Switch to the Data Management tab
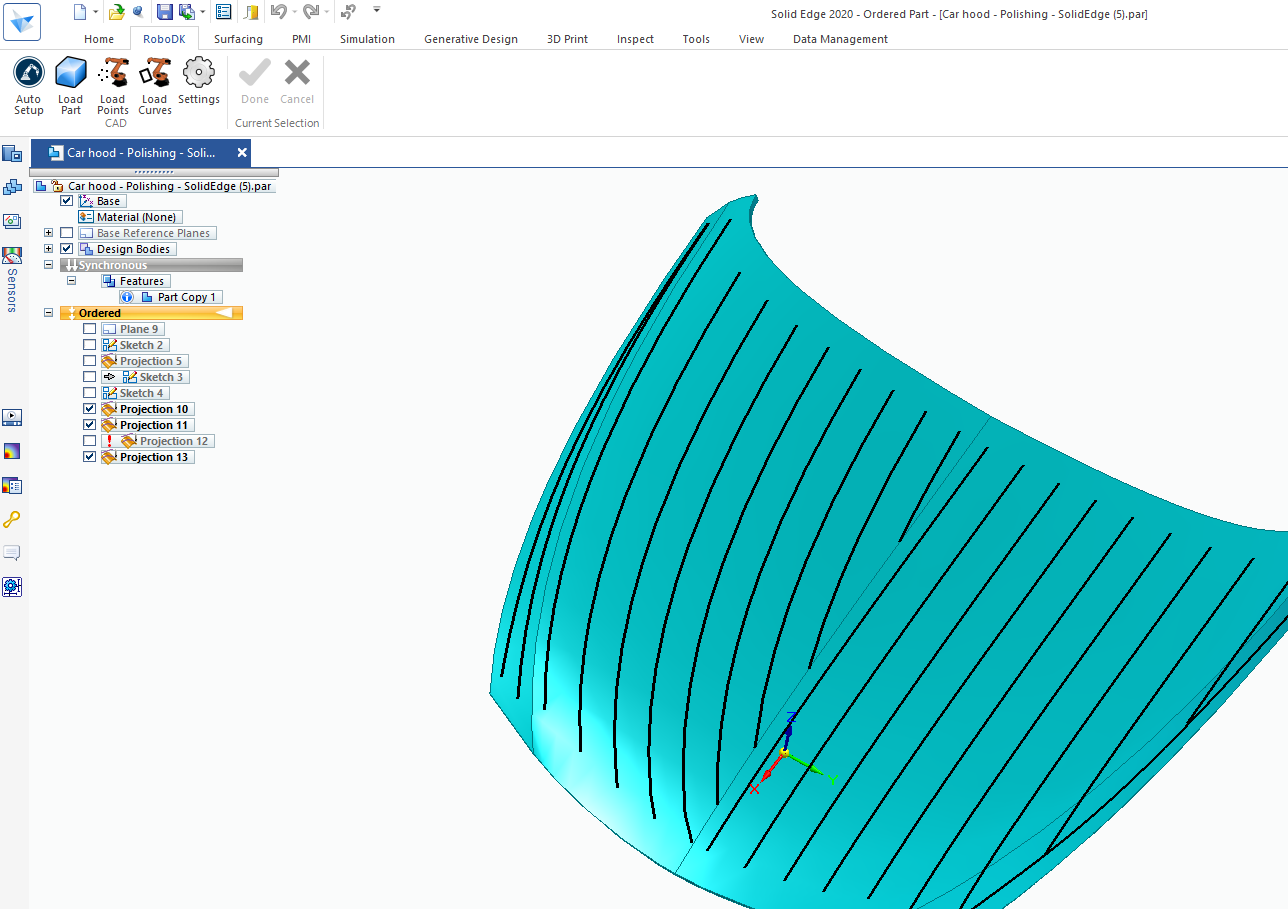This screenshot has width=1288, height=909. [x=840, y=39]
